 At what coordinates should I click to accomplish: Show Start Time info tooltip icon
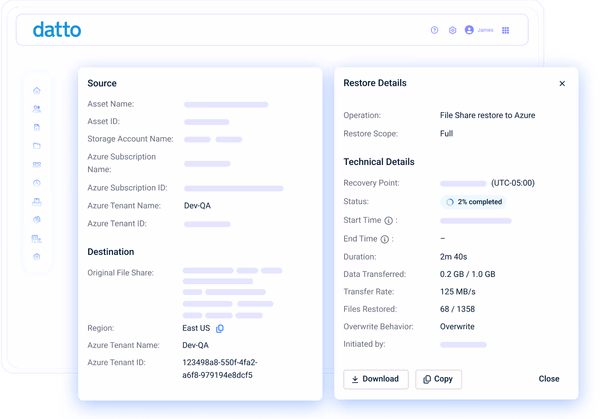click(388, 221)
